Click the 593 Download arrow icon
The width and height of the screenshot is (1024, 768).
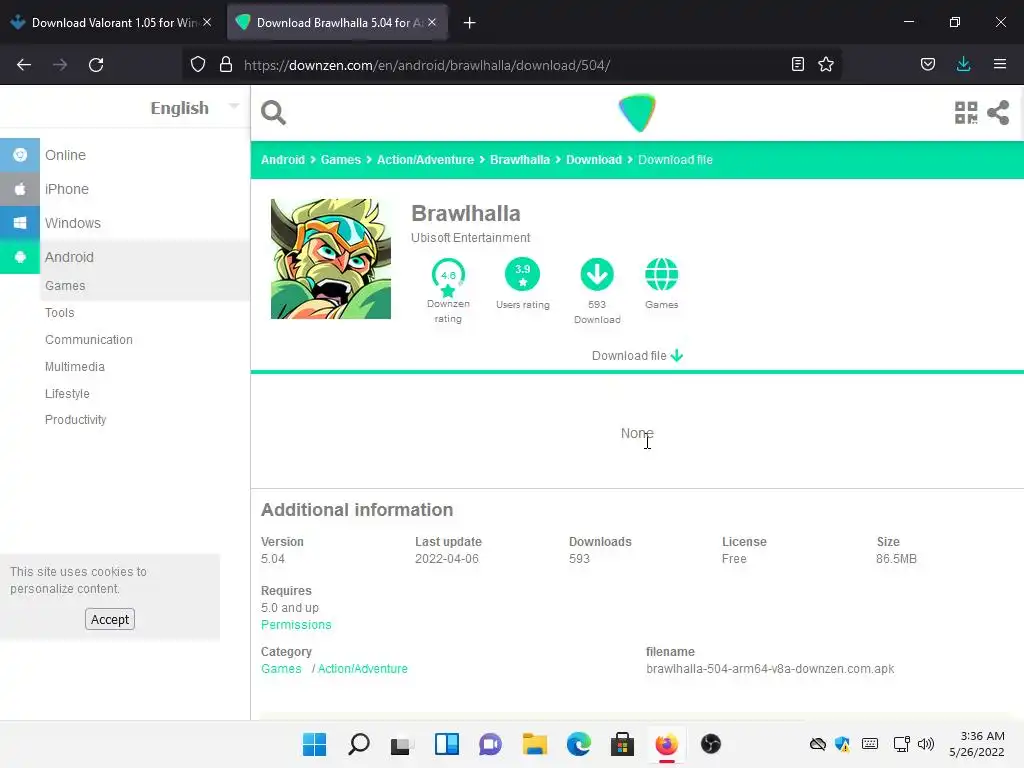597,274
